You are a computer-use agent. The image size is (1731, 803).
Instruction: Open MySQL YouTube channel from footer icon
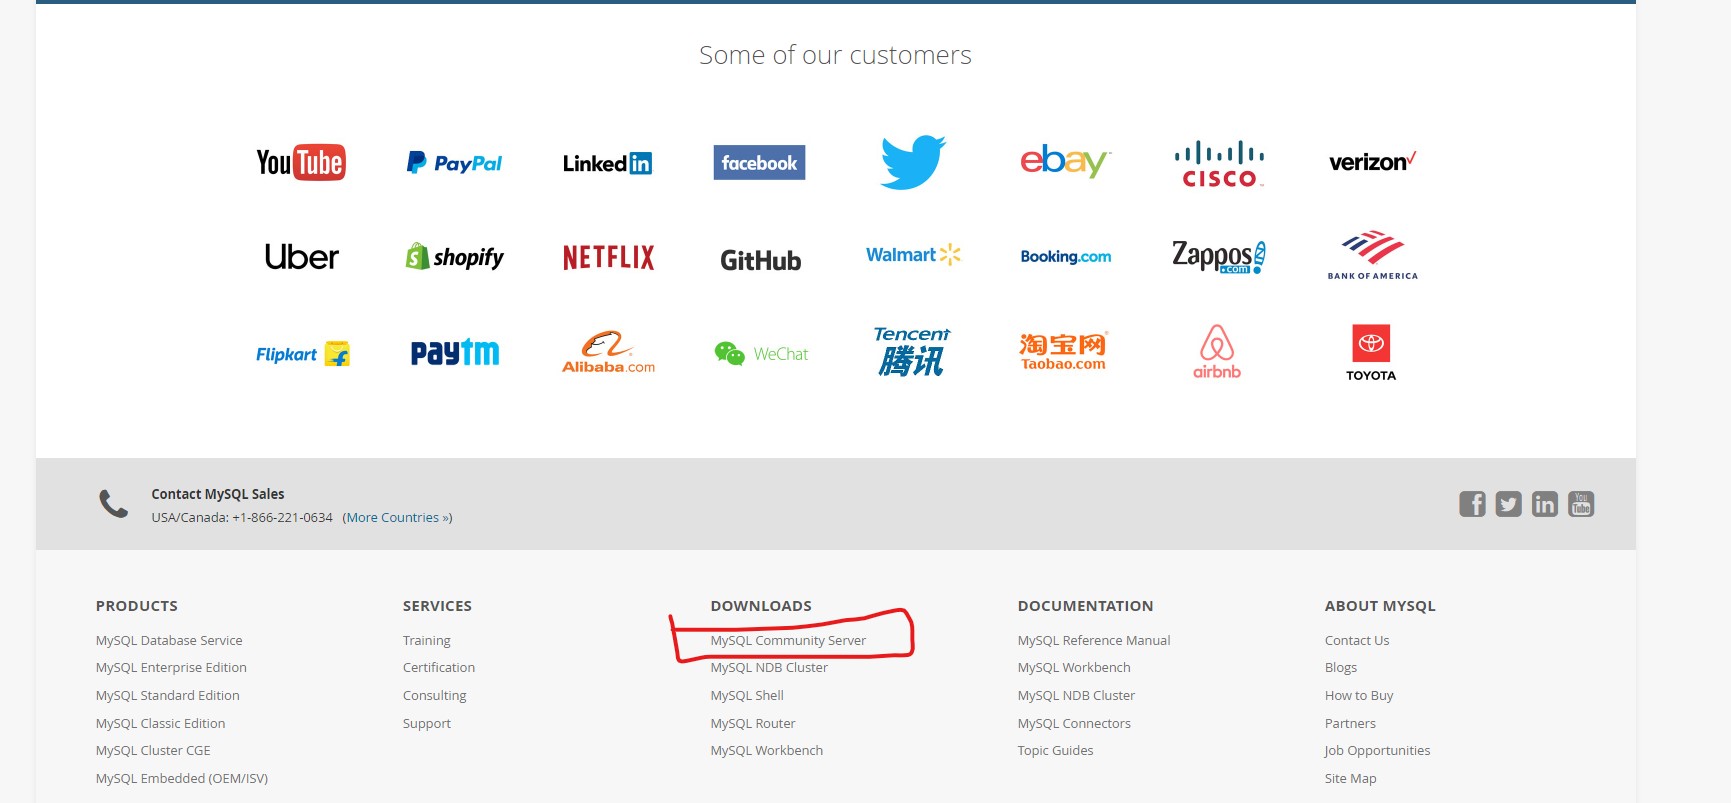tap(1581, 504)
